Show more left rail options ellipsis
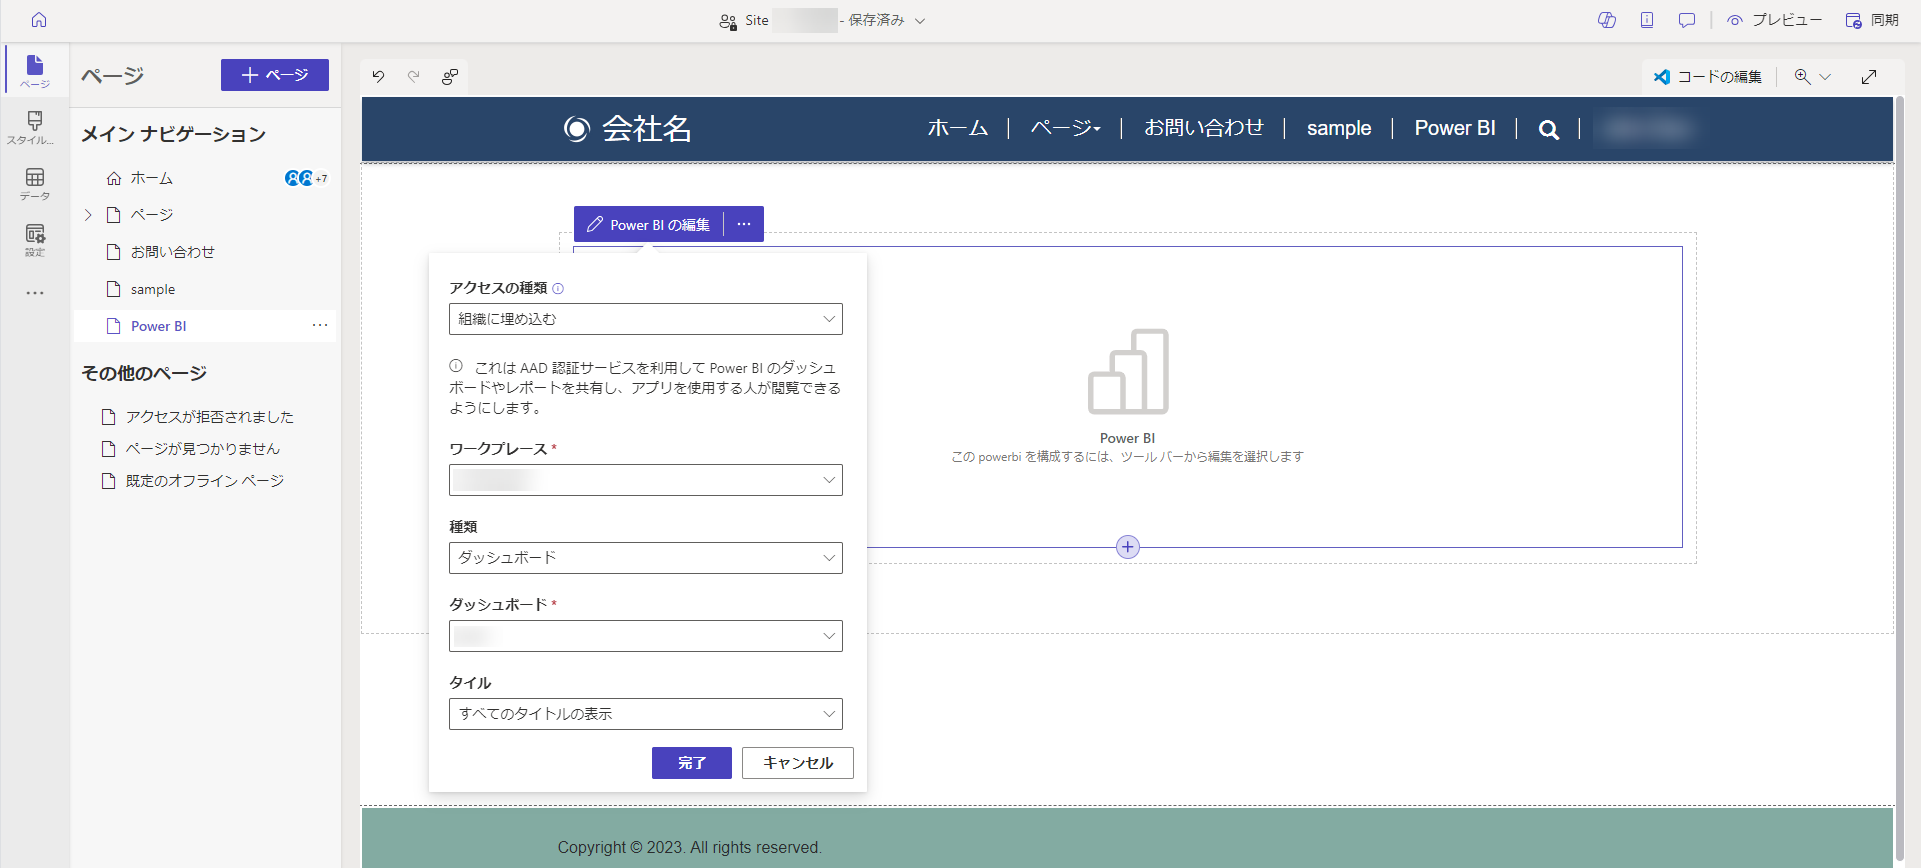This screenshot has width=1921, height=868. 35,293
